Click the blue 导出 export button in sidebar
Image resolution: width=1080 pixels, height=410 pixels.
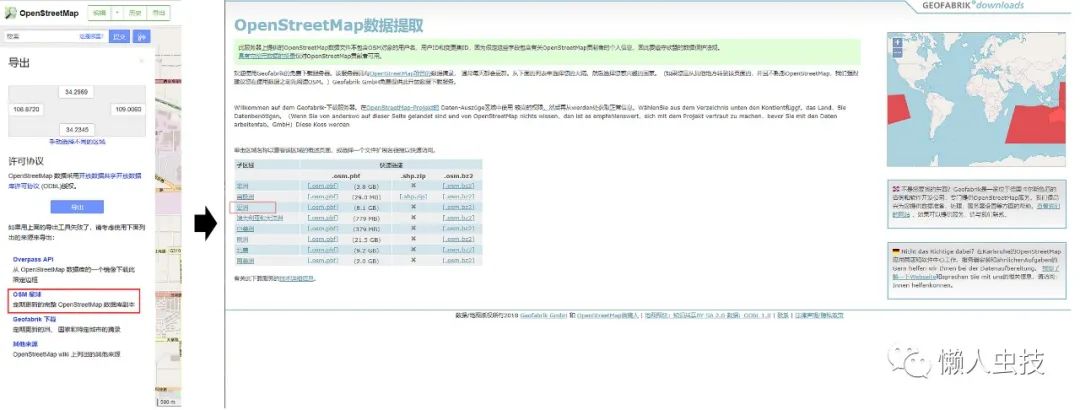tap(76, 207)
